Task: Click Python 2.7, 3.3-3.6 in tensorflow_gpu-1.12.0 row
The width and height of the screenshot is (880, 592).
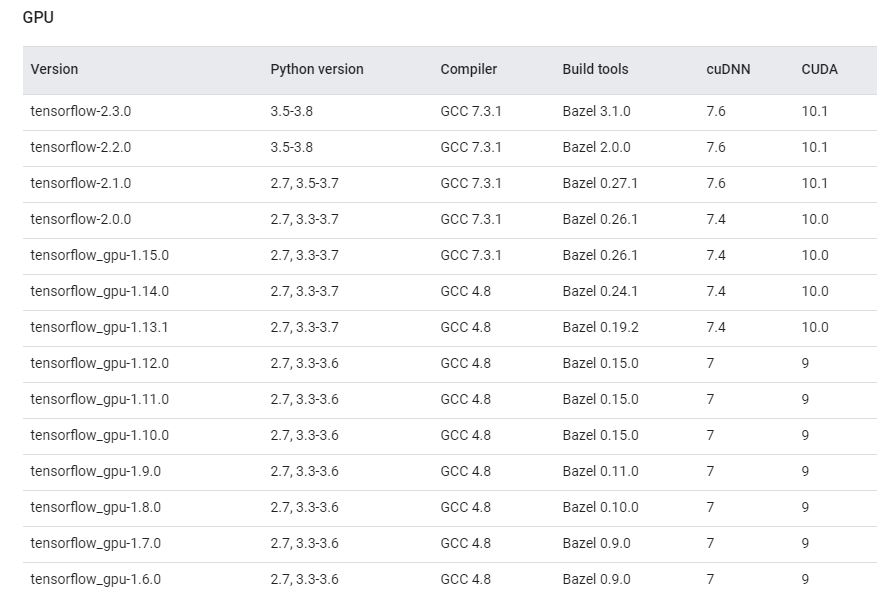Action: pos(305,363)
